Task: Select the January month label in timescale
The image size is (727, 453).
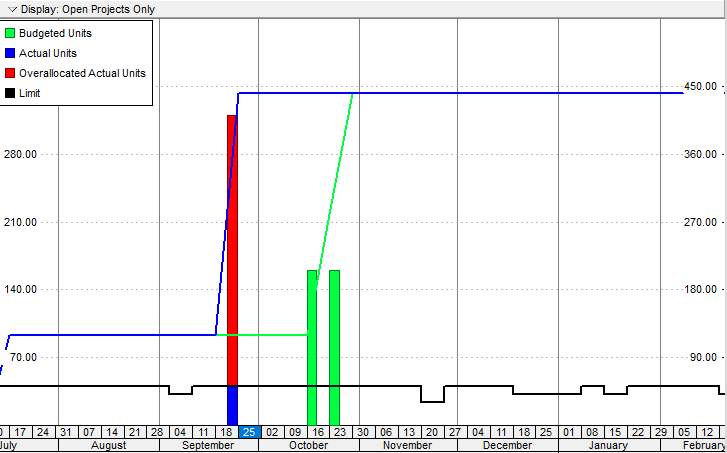Action: (606, 446)
